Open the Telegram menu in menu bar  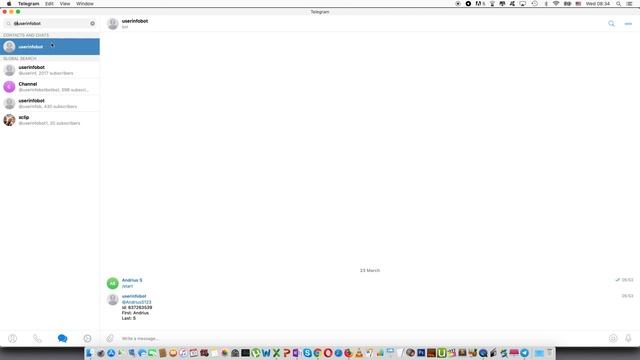coord(29,4)
